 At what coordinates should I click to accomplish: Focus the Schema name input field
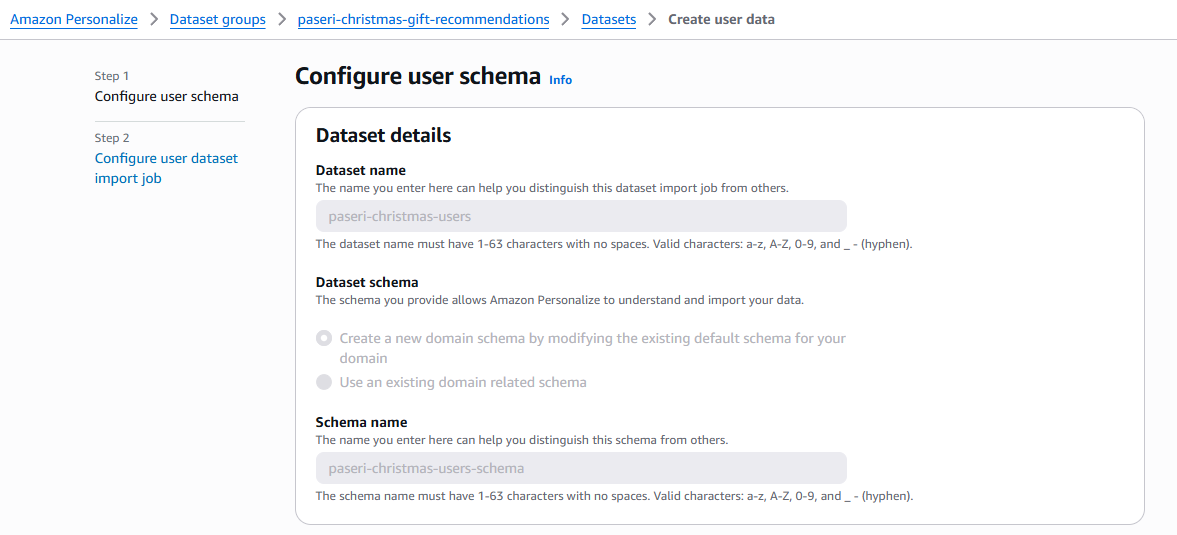click(581, 468)
